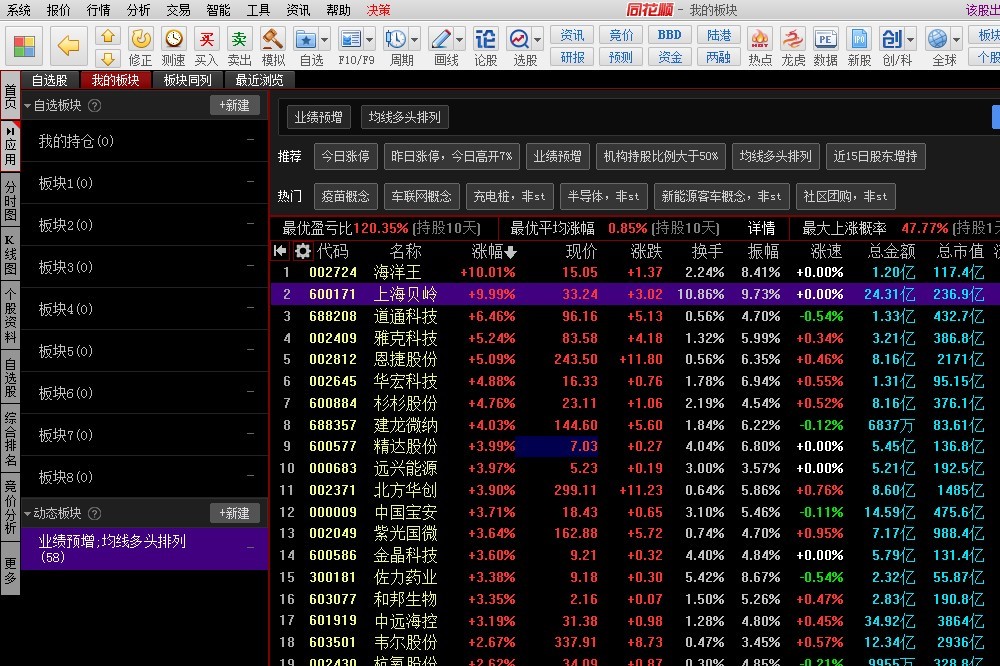Open dropdown arrow beside 选股 icon

[x=538, y=40]
